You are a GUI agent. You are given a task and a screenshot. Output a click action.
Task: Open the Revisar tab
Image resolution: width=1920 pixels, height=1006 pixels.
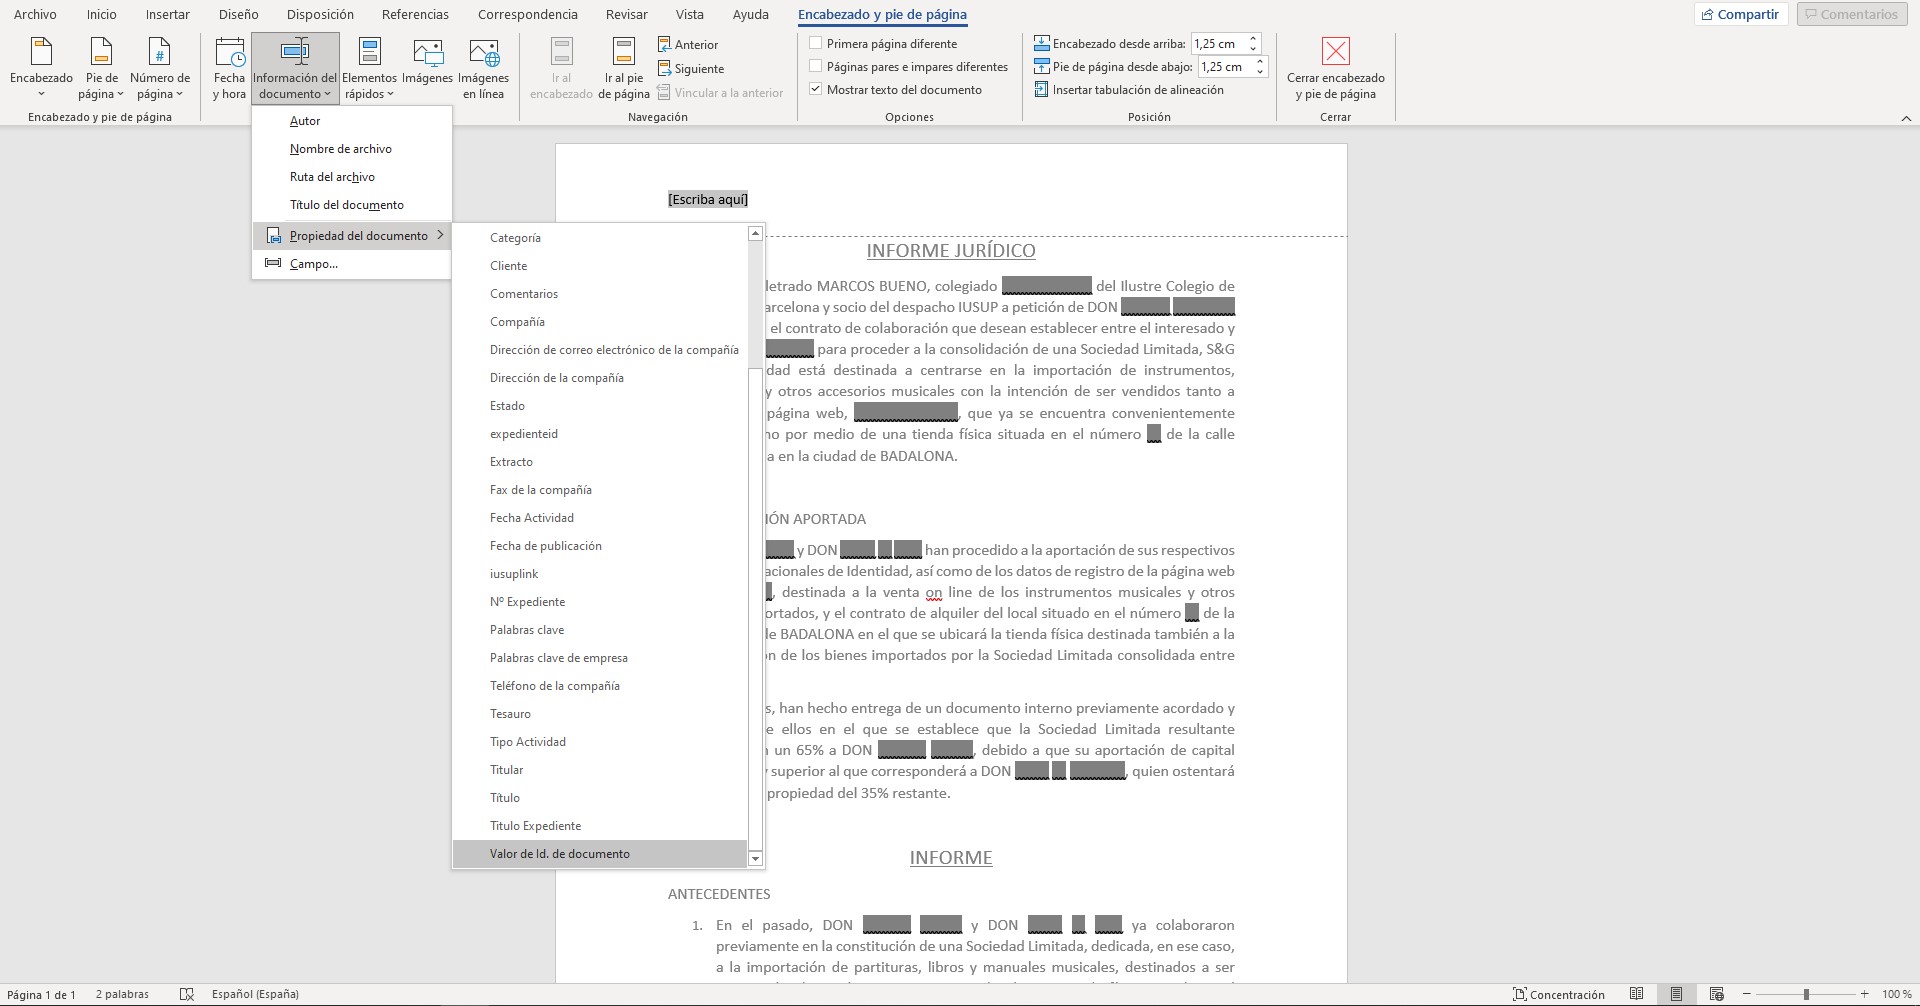click(626, 14)
